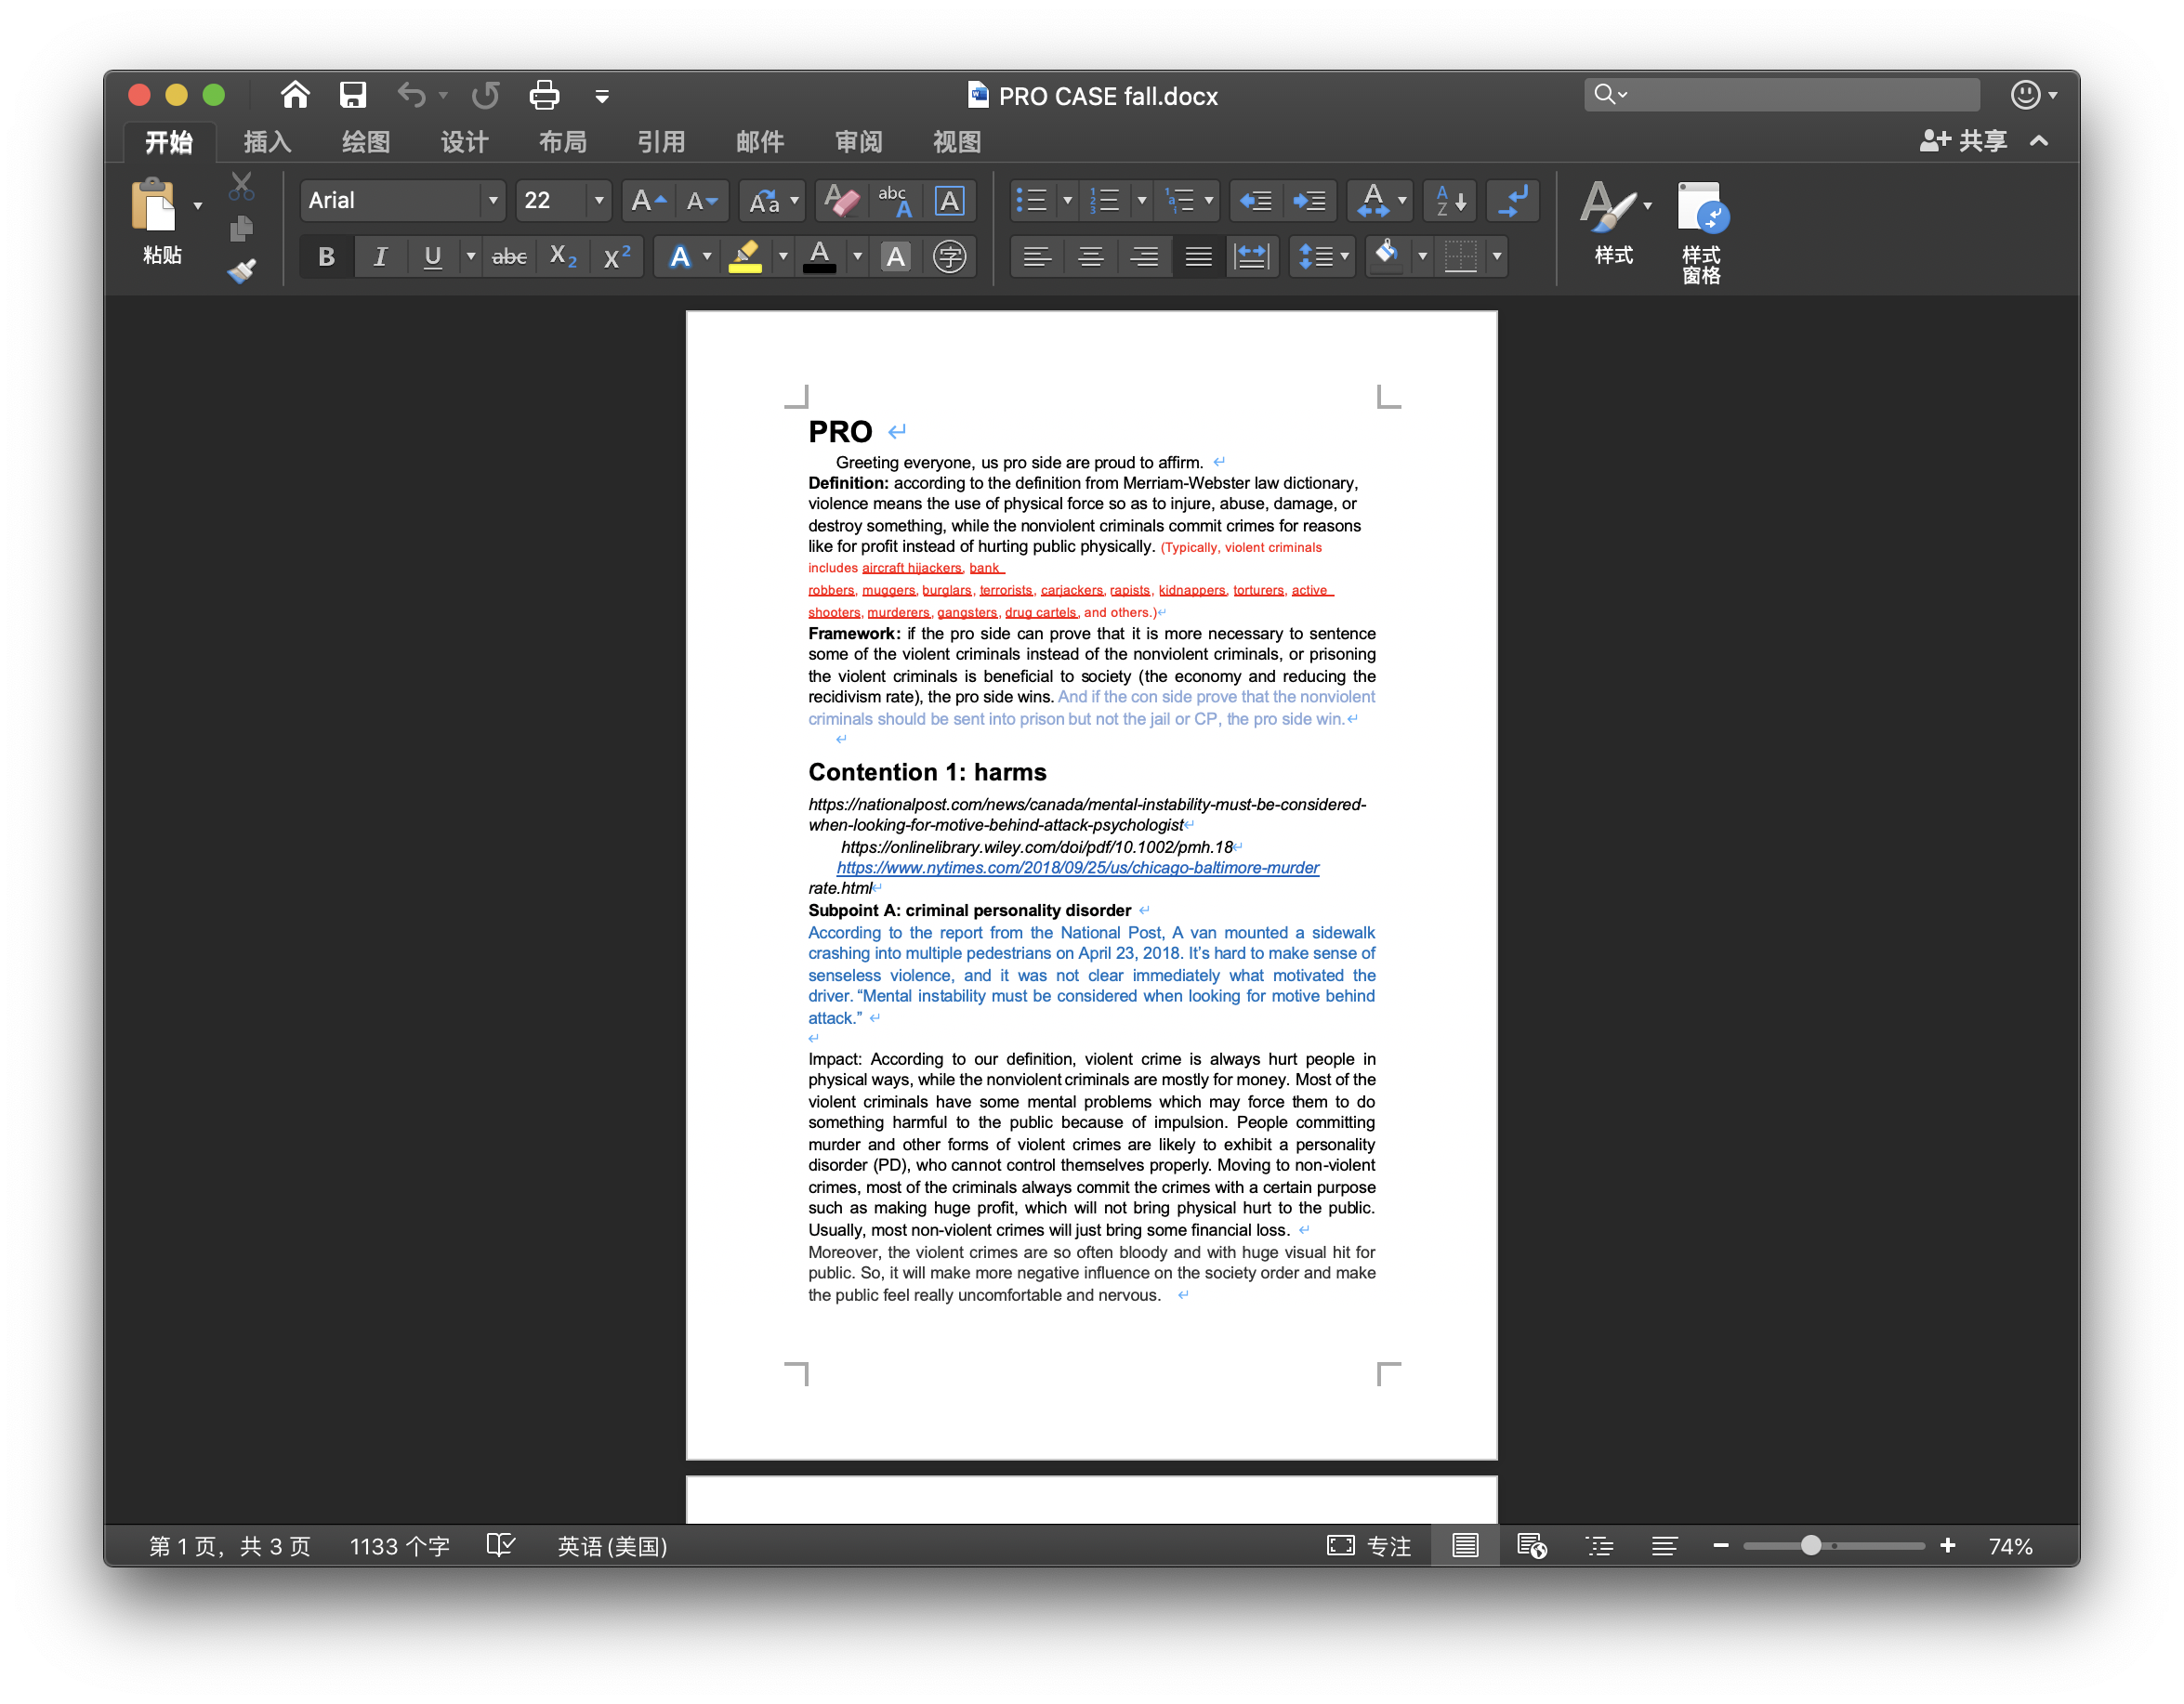Toggle strikethrough formatting

[x=509, y=257]
